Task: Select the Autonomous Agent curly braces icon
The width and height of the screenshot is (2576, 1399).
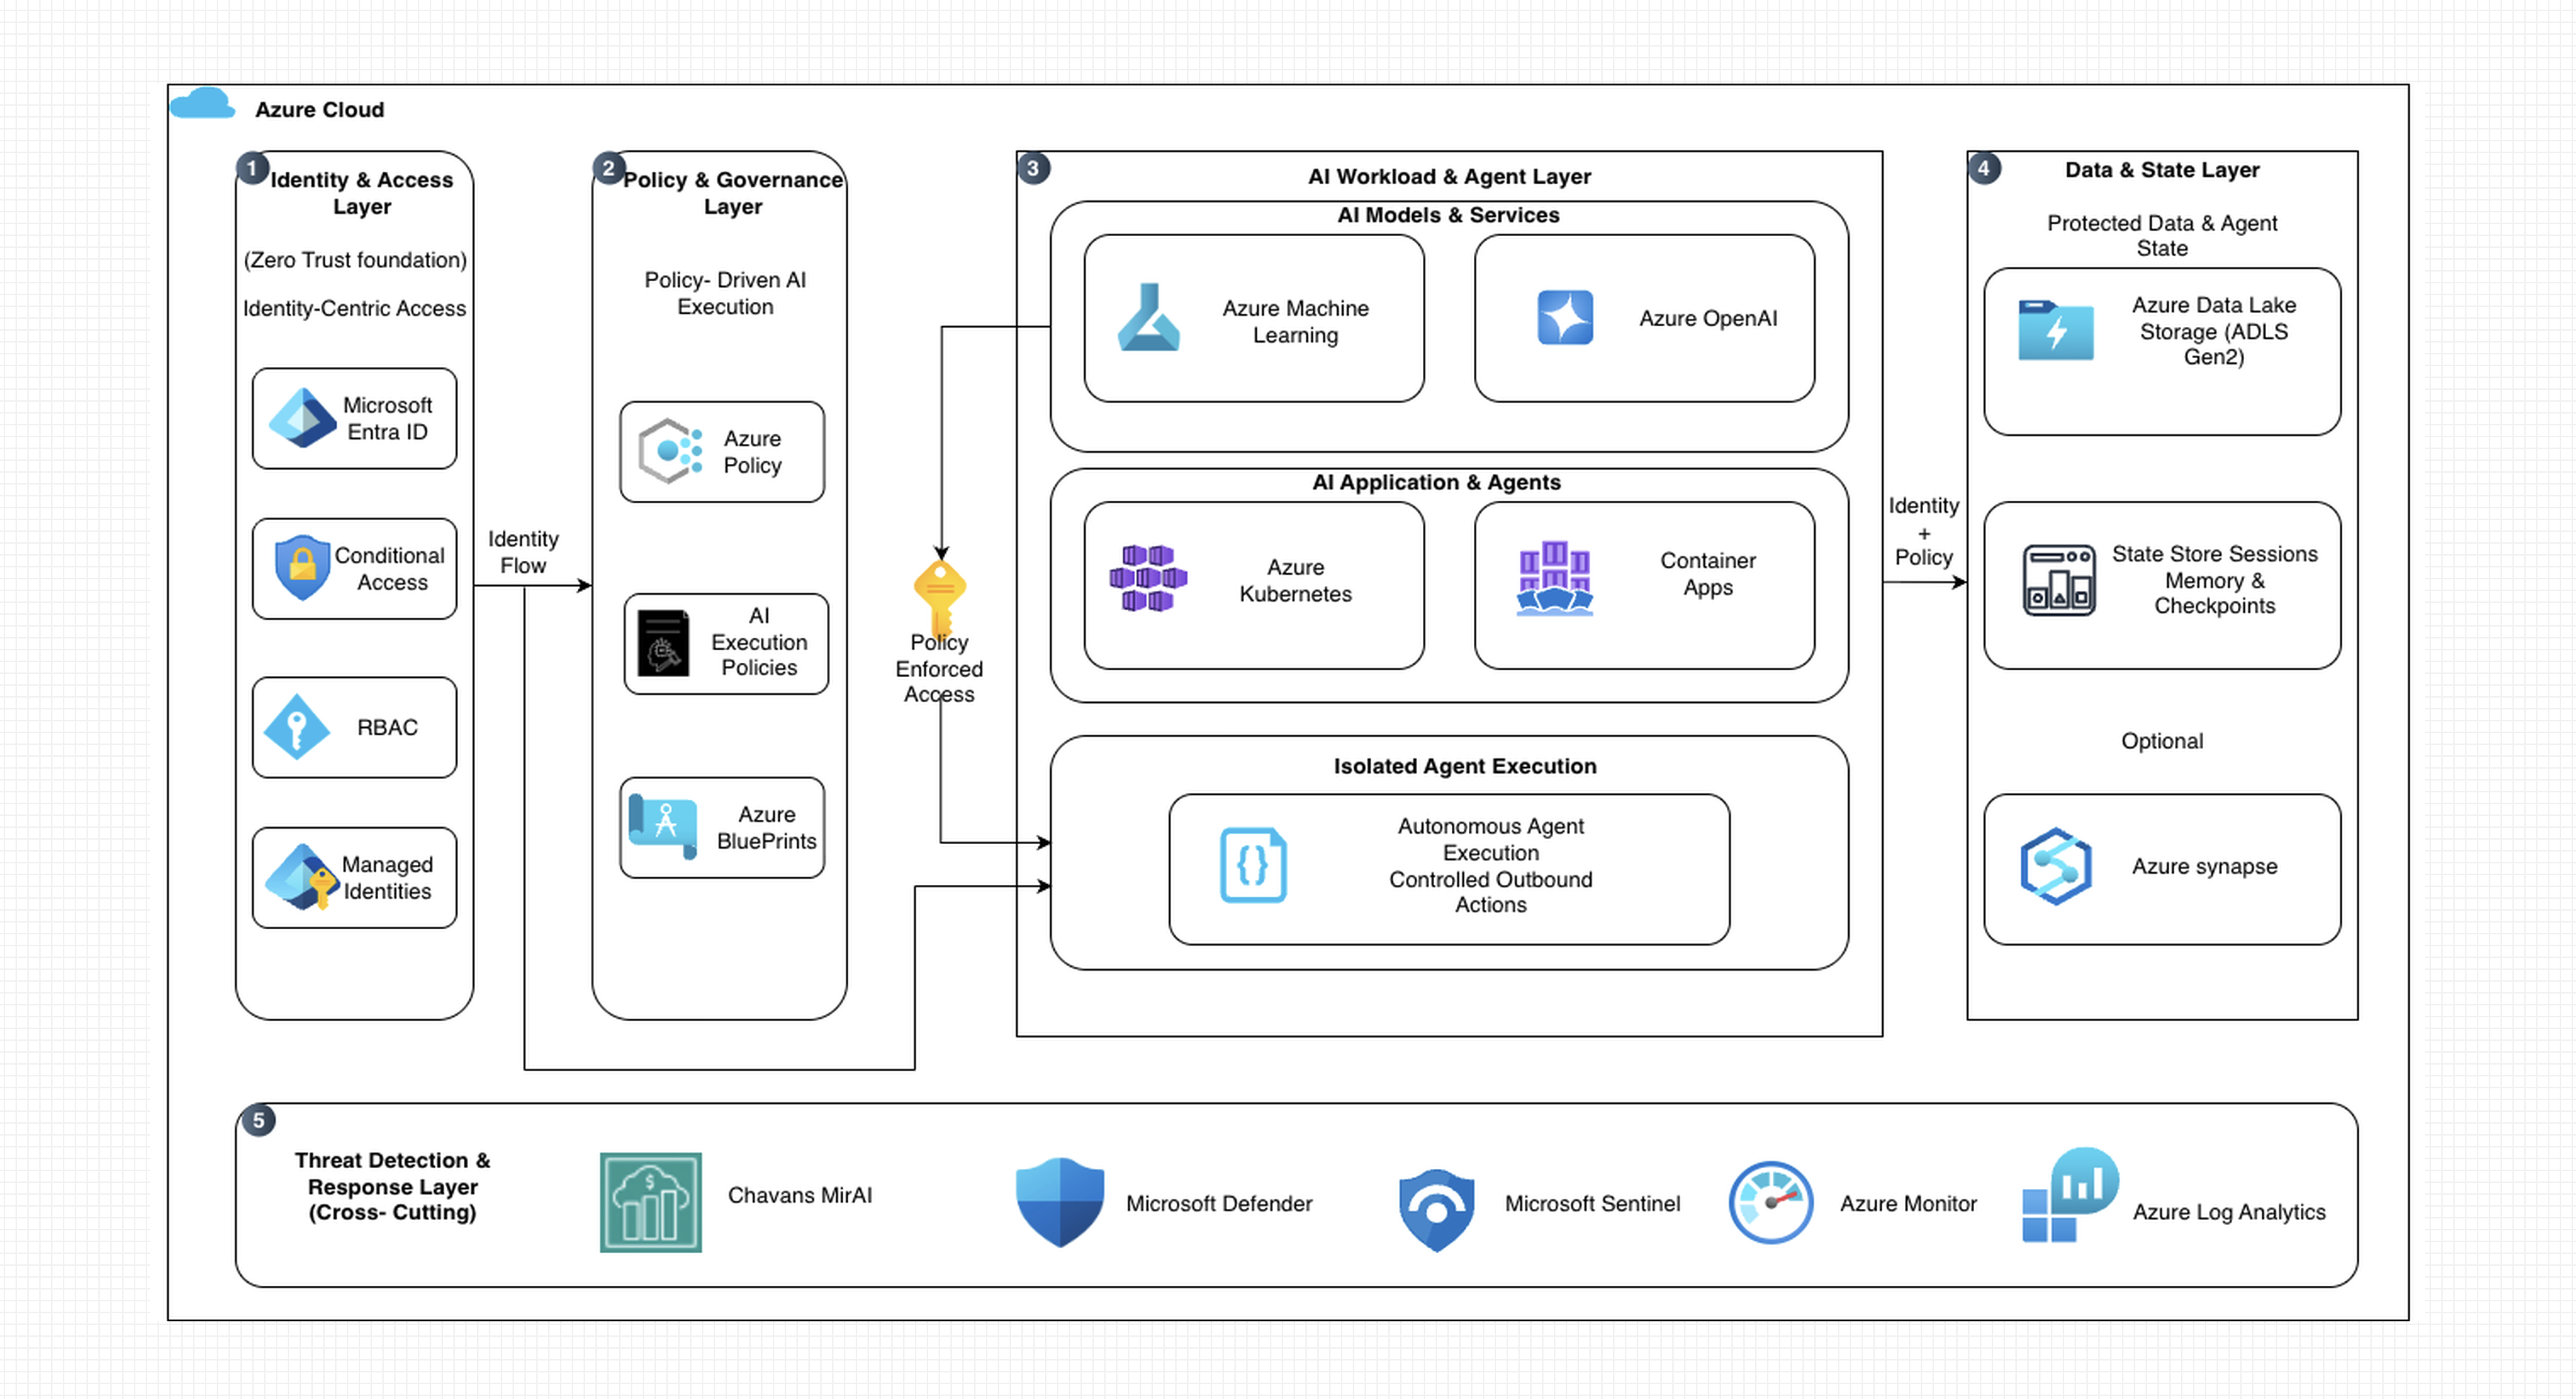Action: [1253, 865]
